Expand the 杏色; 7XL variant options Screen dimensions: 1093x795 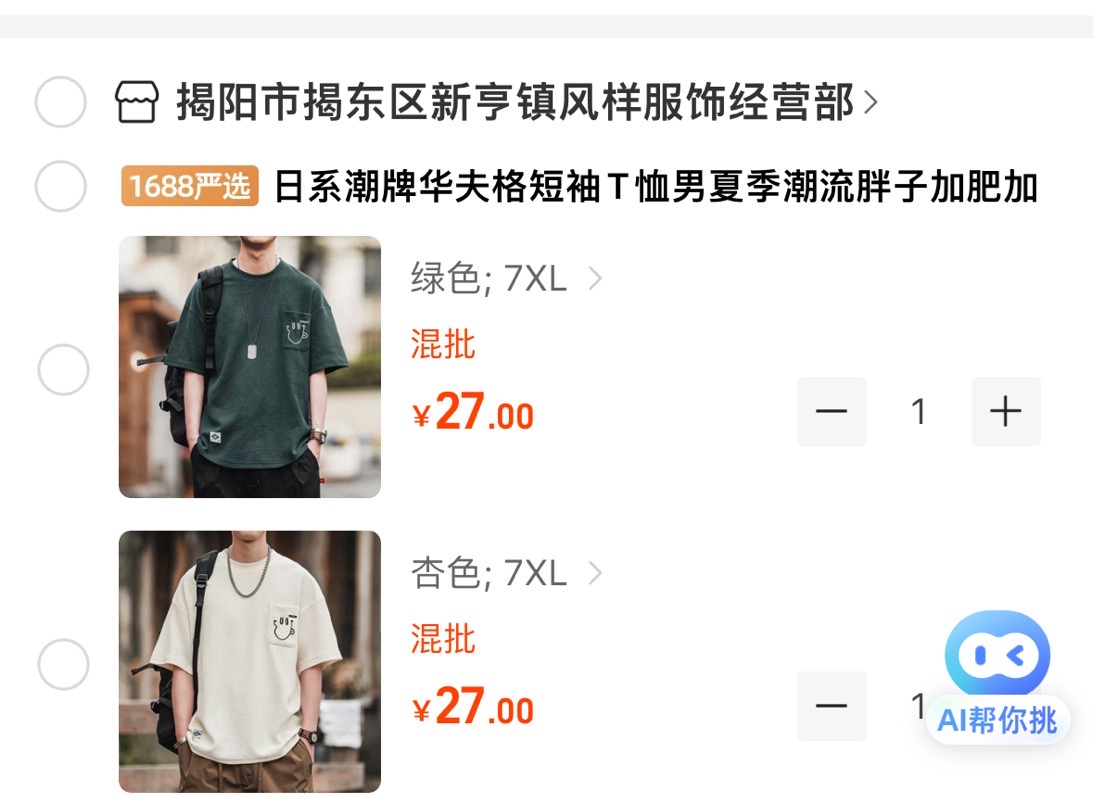[506, 573]
